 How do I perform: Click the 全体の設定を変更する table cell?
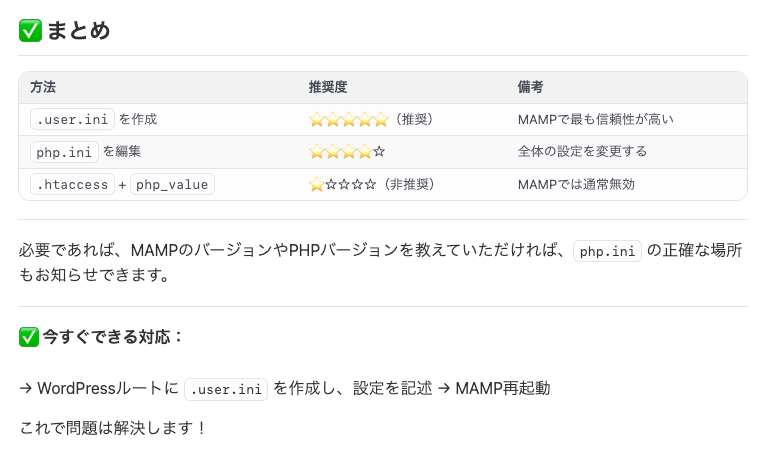coord(582,152)
